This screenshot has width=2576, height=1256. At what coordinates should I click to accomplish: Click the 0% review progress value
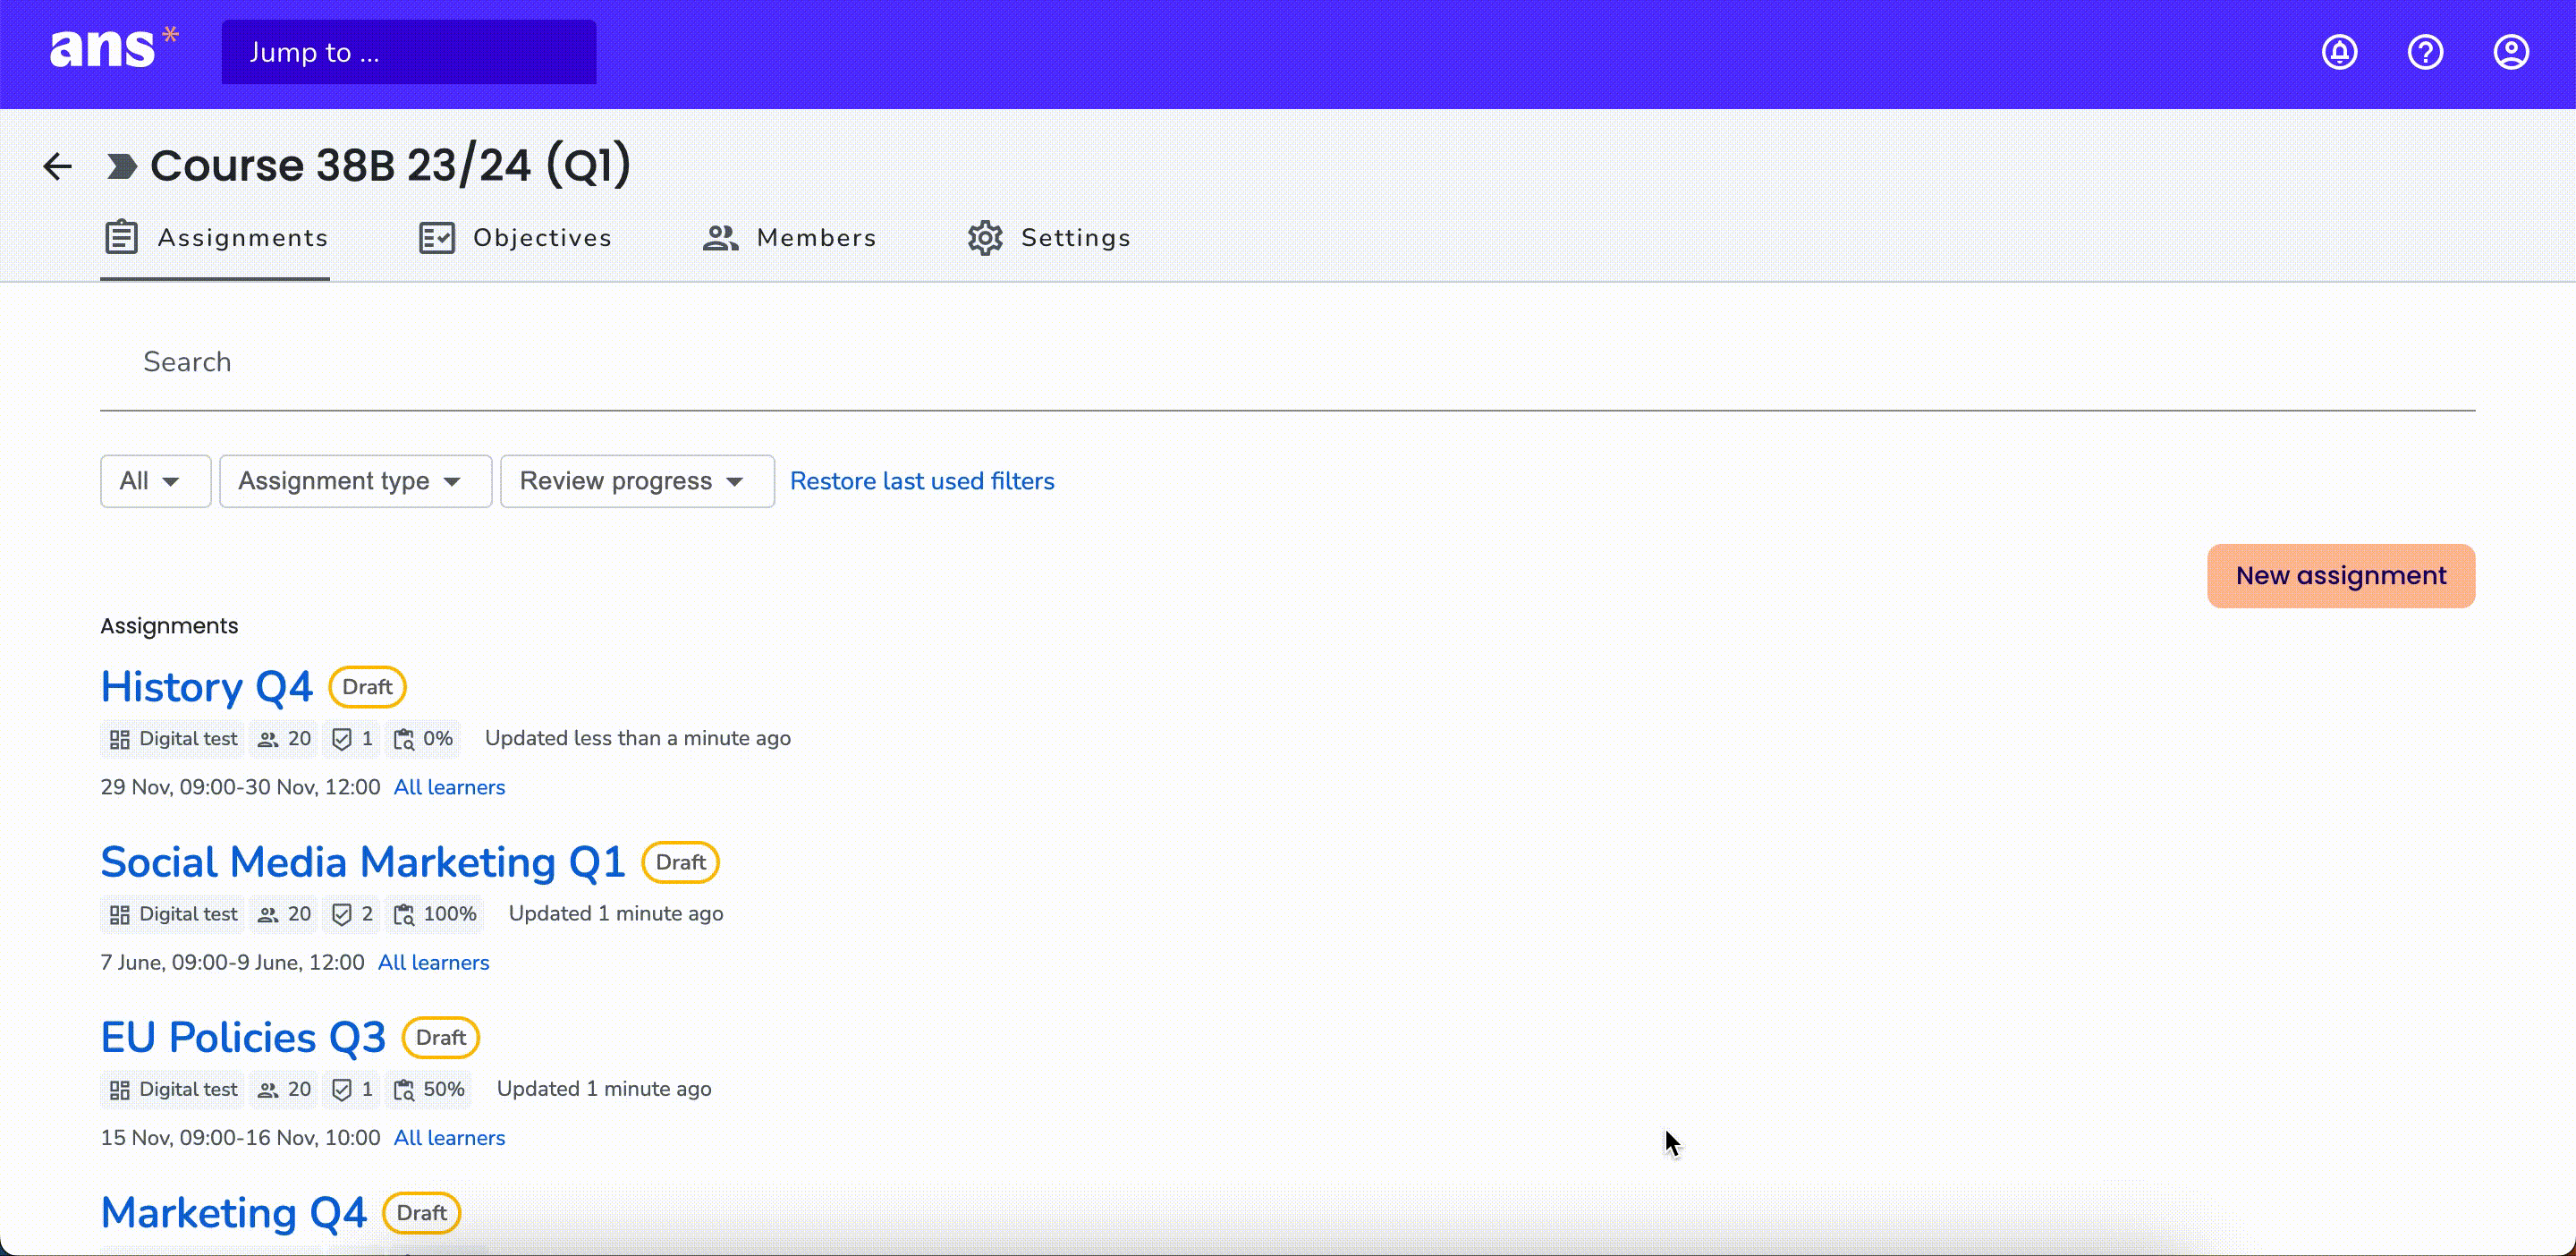tap(438, 739)
